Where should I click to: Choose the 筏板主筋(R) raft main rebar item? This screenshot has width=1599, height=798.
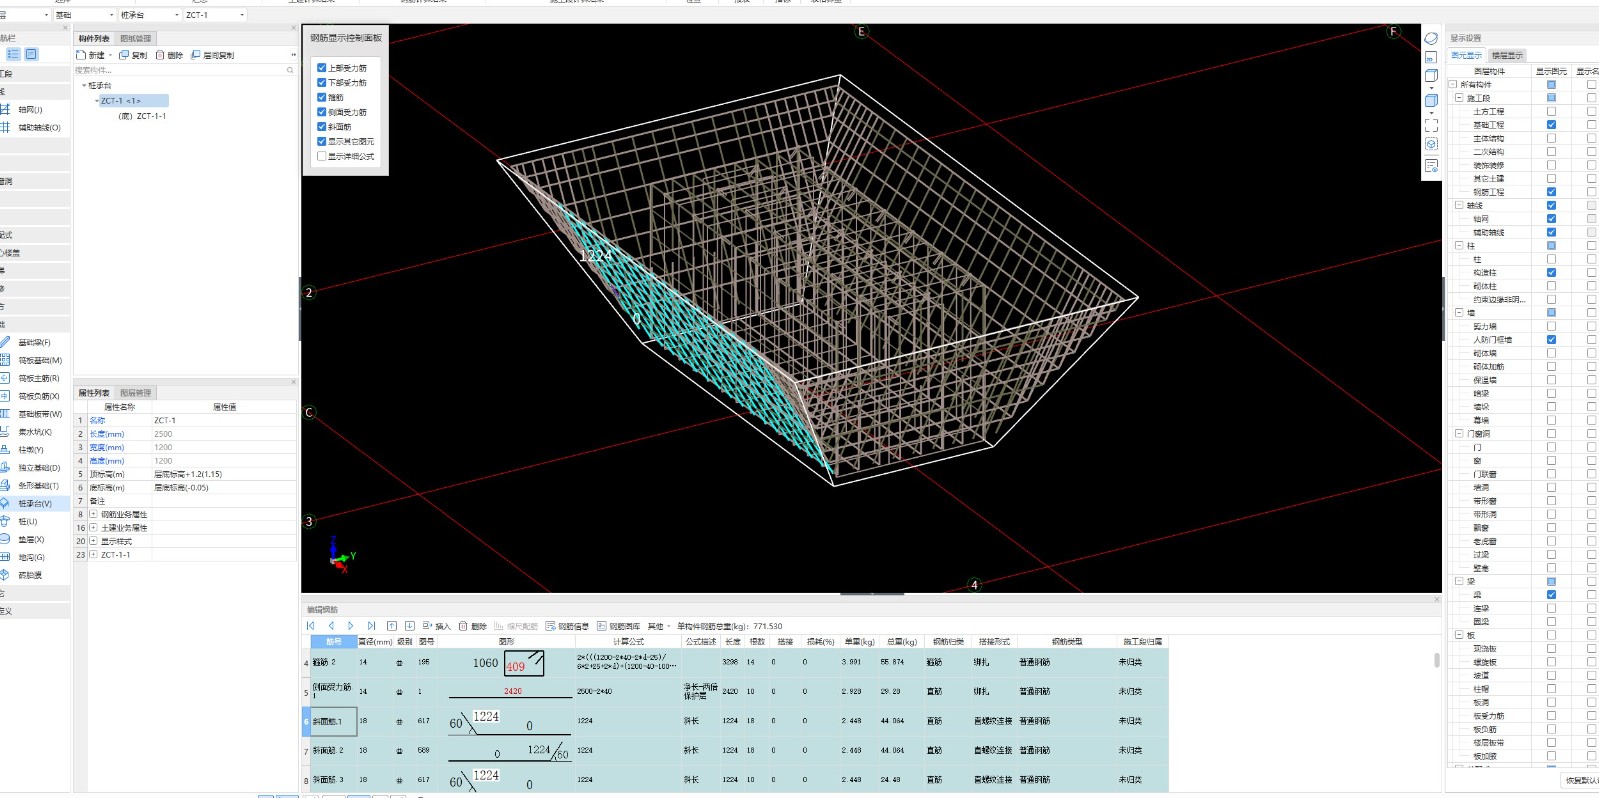click(39, 378)
